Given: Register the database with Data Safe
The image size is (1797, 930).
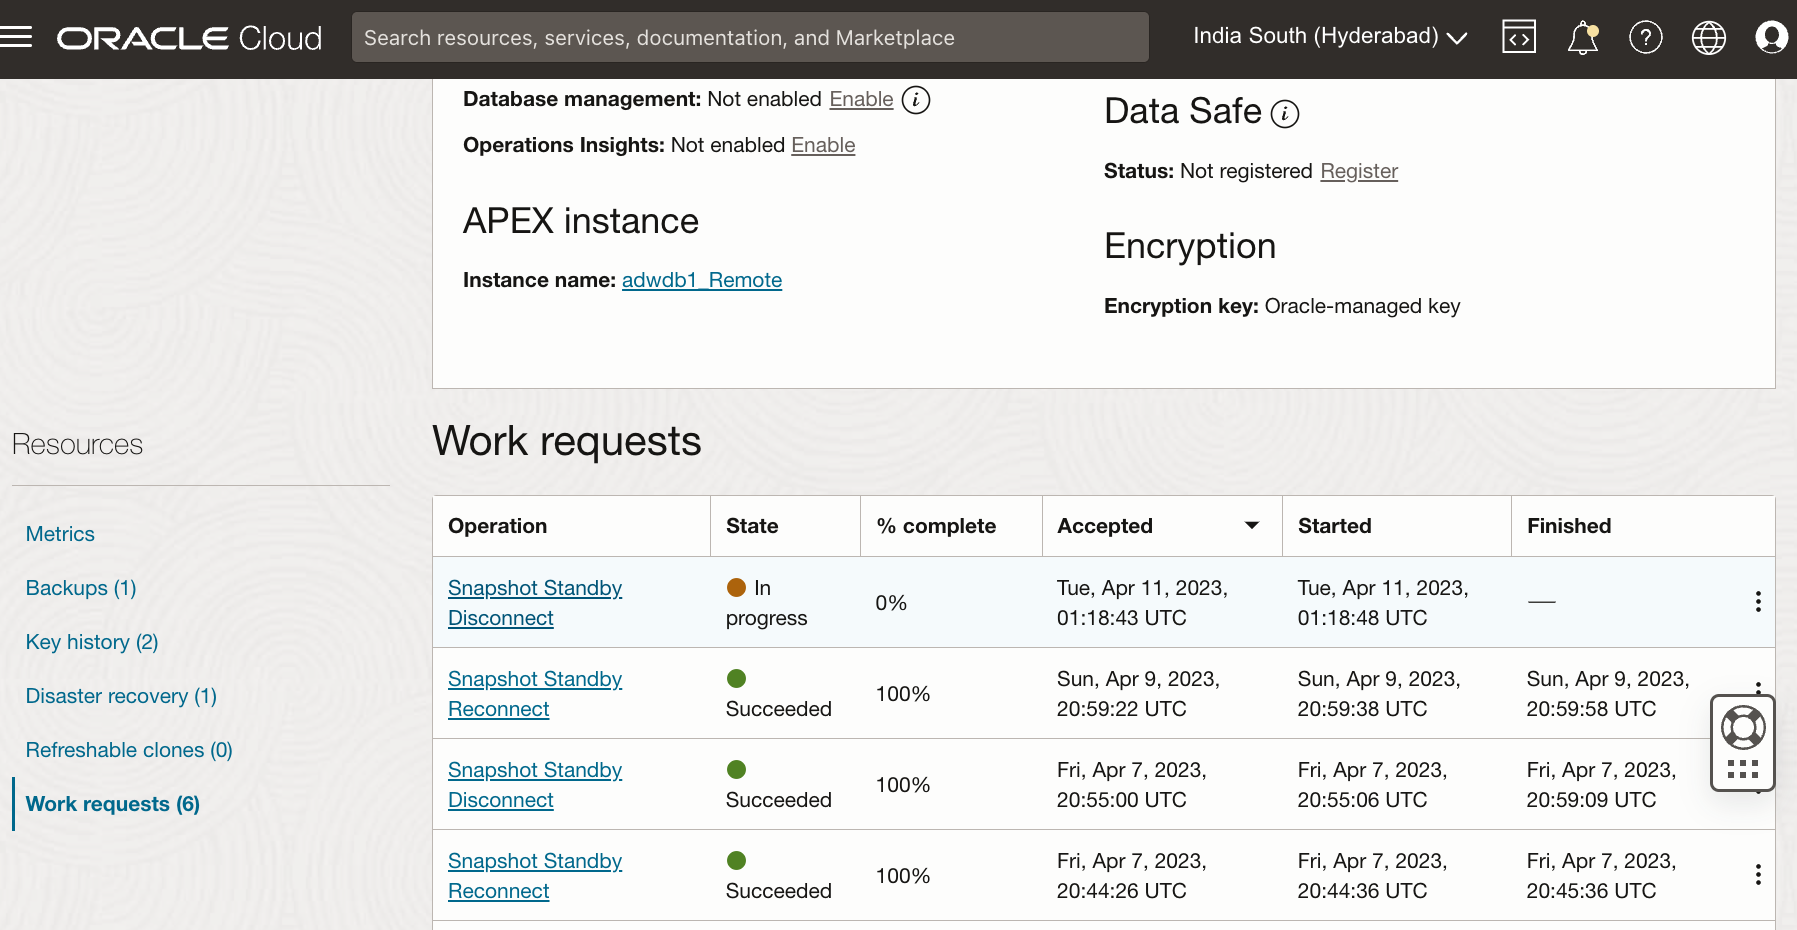Looking at the screenshot, I should click(x=1359, y=171).
